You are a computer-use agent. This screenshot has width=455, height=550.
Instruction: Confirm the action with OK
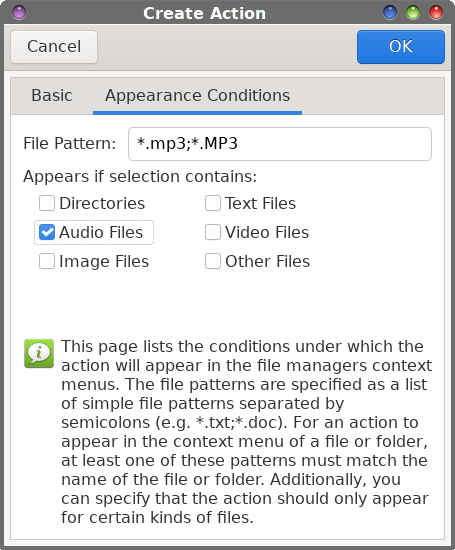401,47
